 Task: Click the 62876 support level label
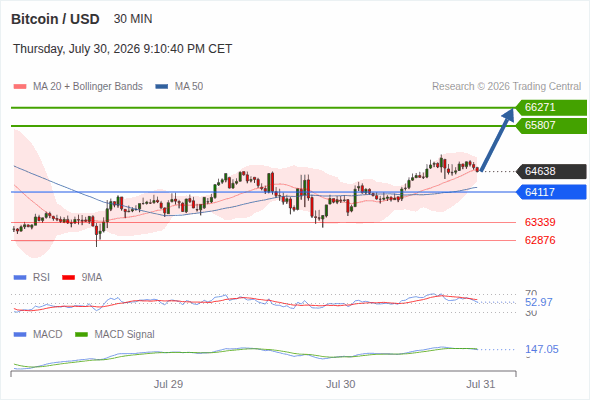click(540, 240)
